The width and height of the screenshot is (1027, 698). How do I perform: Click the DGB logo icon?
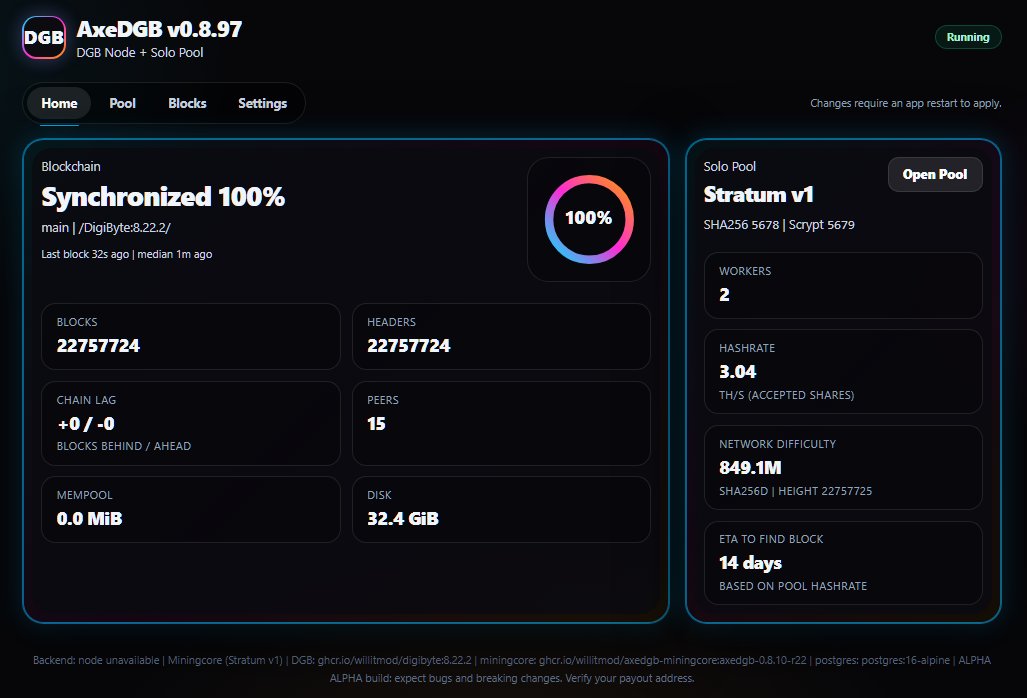(44, 37)
